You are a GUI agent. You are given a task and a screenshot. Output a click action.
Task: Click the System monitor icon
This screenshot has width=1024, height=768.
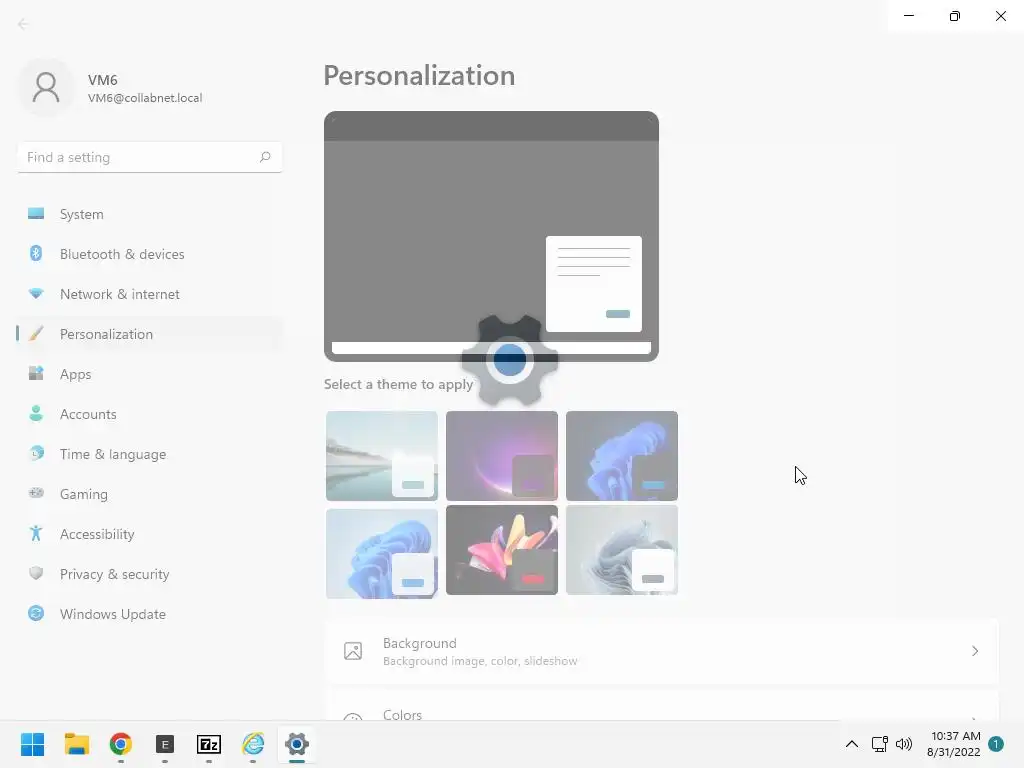click(x=36, y=214)
